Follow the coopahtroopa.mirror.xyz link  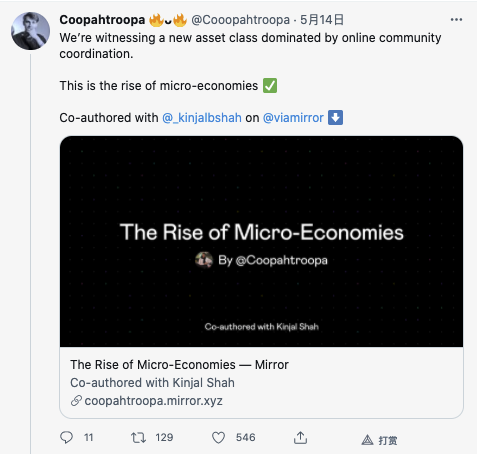point(153,401)
